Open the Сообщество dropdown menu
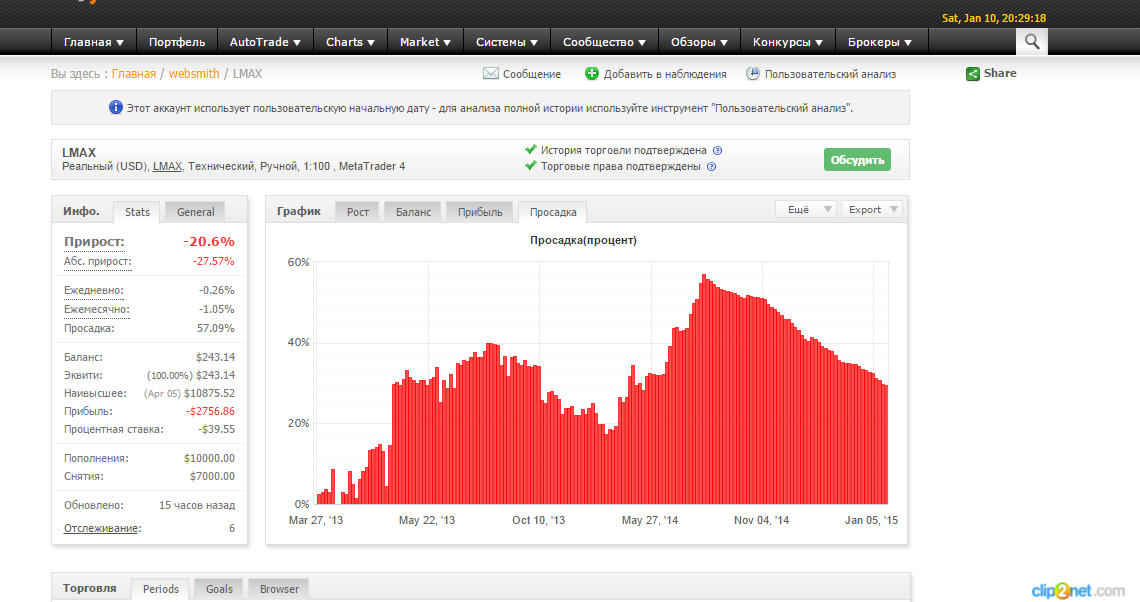 click(x=604, y=42)
